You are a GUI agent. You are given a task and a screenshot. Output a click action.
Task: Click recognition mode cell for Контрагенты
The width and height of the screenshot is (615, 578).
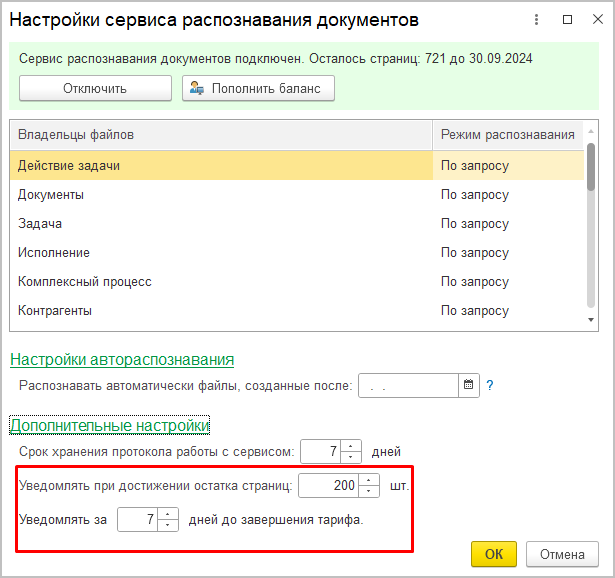coord(508,311)
